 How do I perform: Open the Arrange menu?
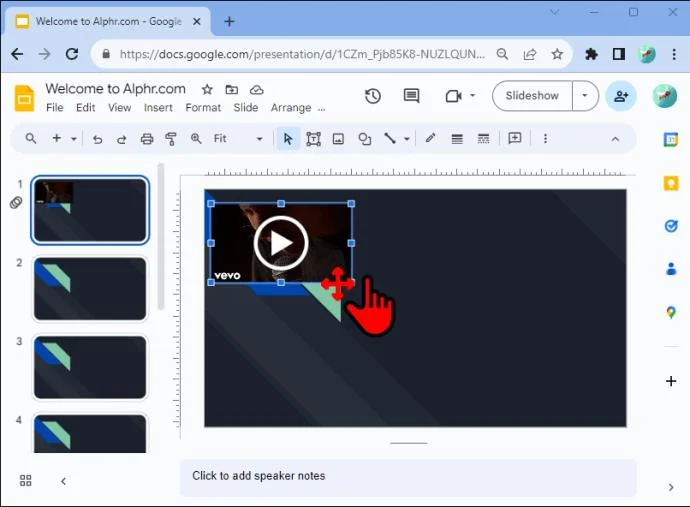[291, 108]
